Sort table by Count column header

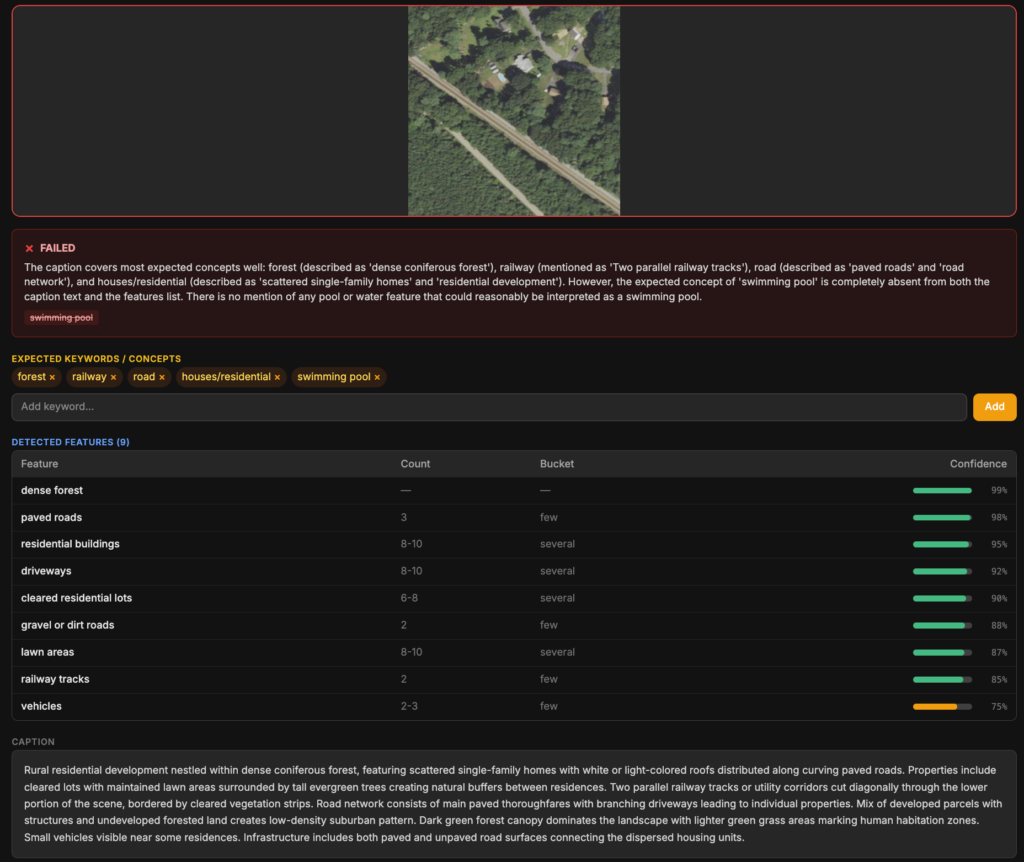415,464
